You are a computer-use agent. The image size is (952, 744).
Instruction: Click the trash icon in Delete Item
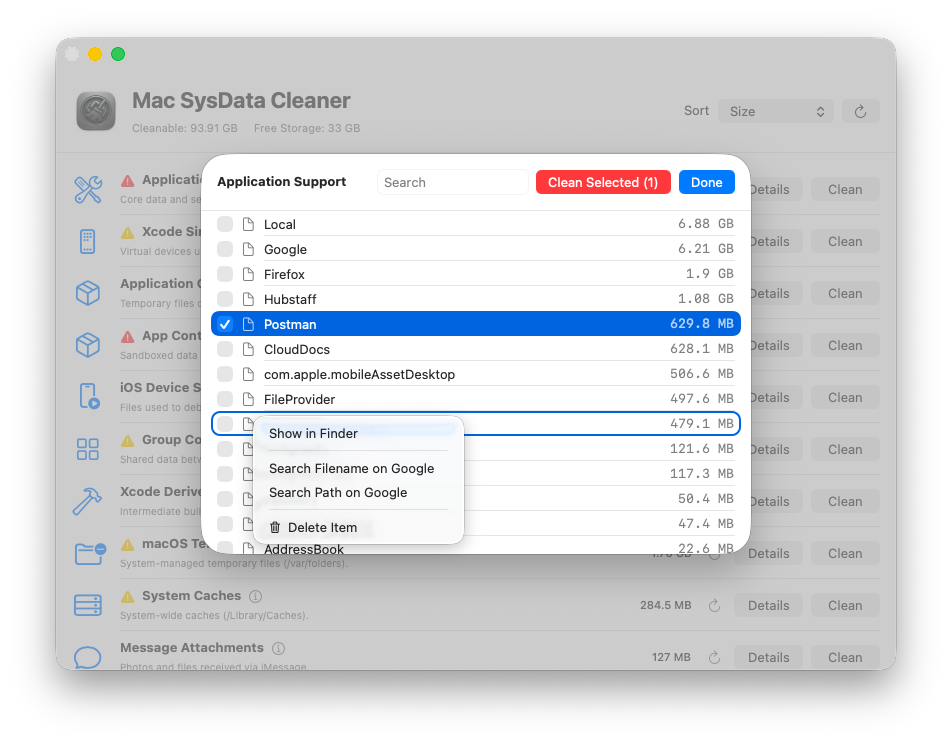[x=275, y=527]
